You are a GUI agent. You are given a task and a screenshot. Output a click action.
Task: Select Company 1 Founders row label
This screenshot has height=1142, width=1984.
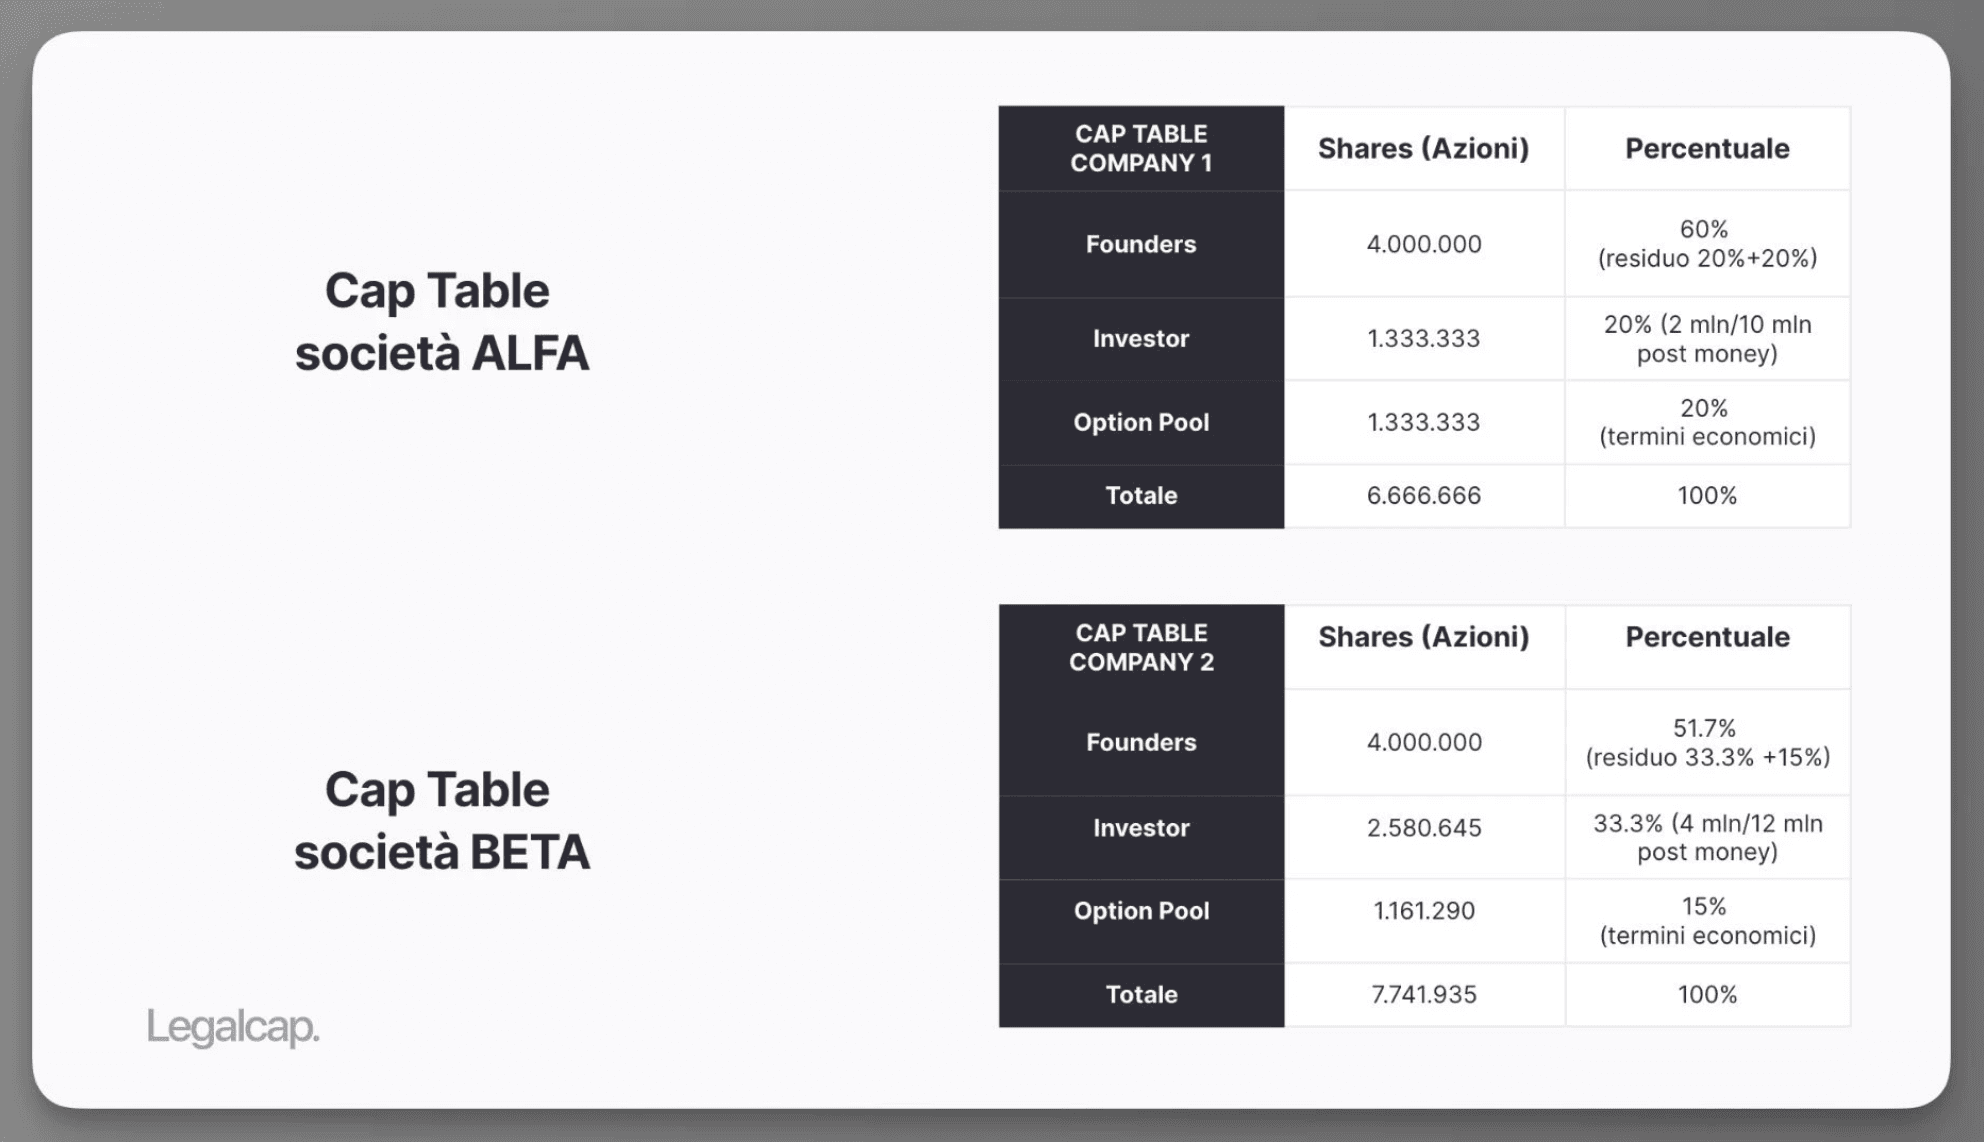[x=1140, y=244]
